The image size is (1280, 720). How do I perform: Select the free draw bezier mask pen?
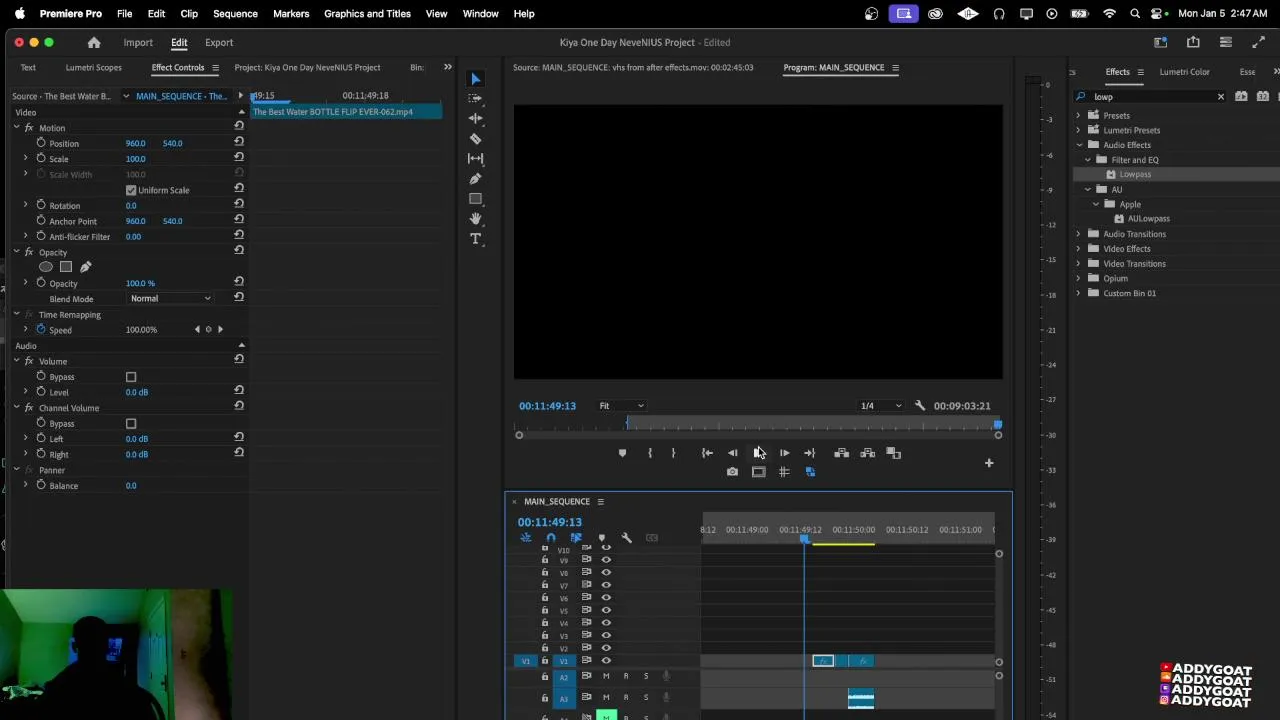(86, 267)
